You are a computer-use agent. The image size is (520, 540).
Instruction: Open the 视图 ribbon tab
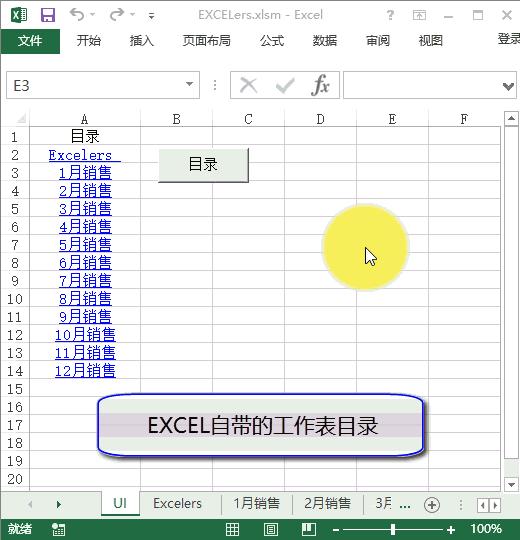[x=430, y=41]
